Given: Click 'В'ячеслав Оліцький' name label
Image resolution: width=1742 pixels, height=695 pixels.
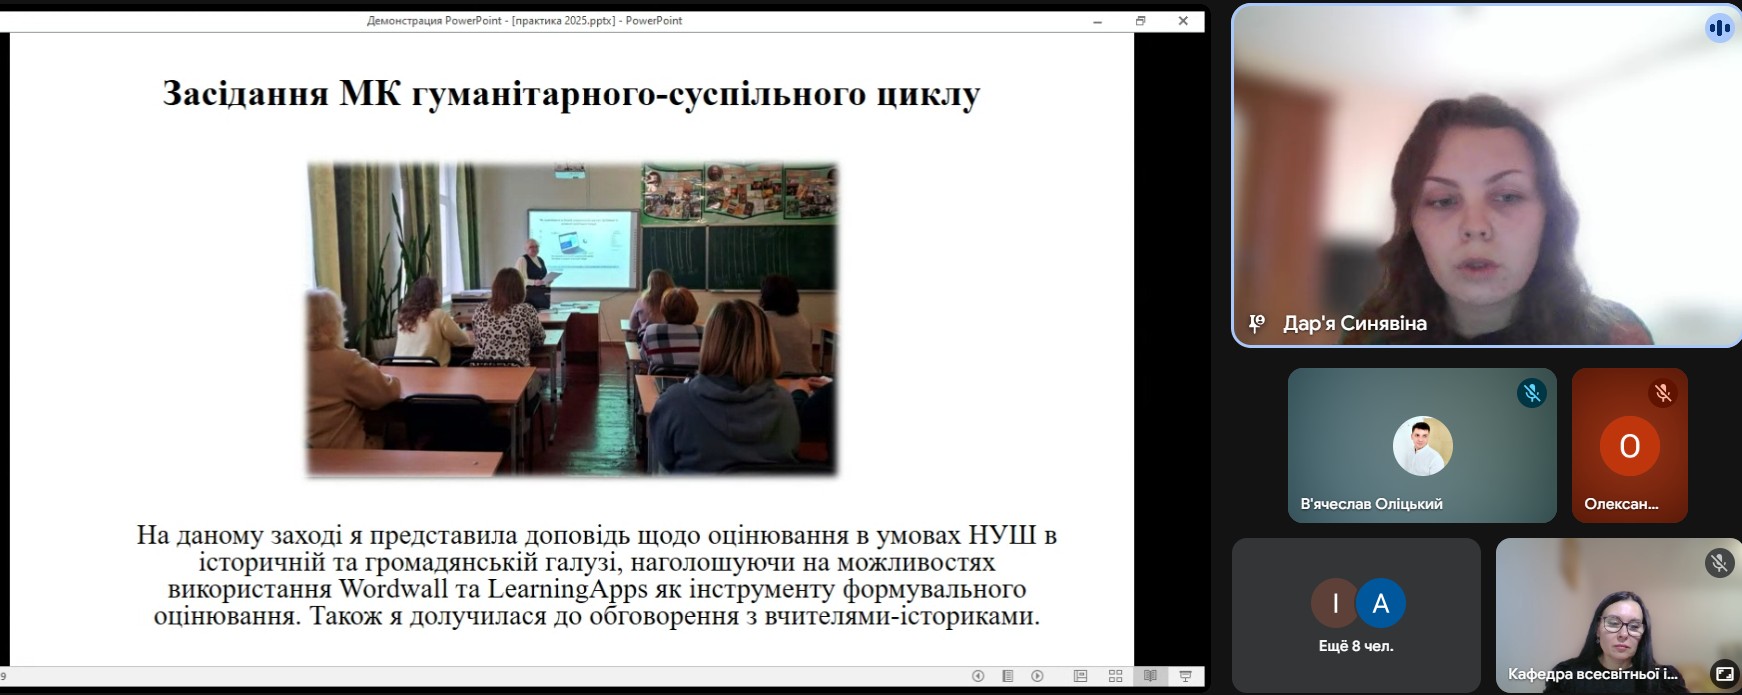Looking at the screenshot, I should tap(1371, 504).
